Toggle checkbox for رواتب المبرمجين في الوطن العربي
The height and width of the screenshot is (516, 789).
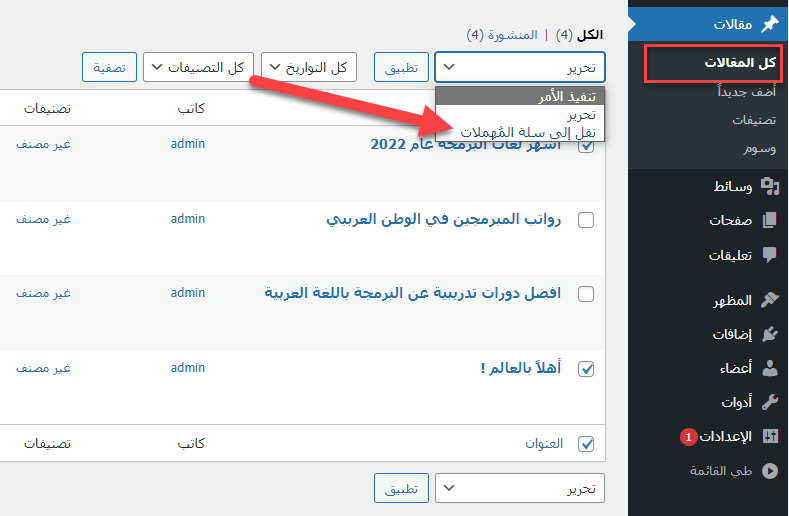[x=586, y=220]
